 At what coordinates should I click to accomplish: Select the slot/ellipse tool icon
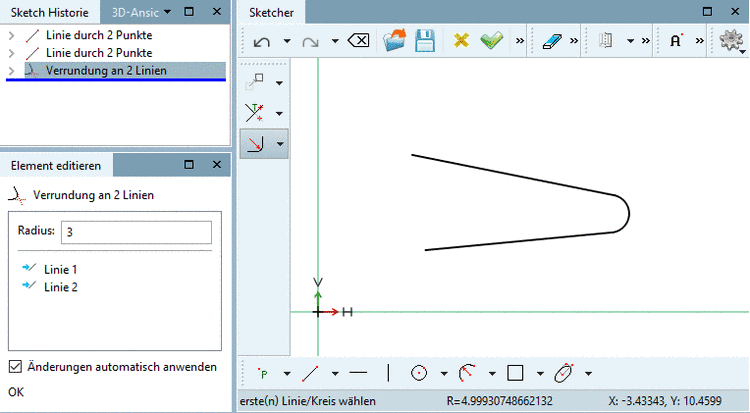click(x=563, y=373)
